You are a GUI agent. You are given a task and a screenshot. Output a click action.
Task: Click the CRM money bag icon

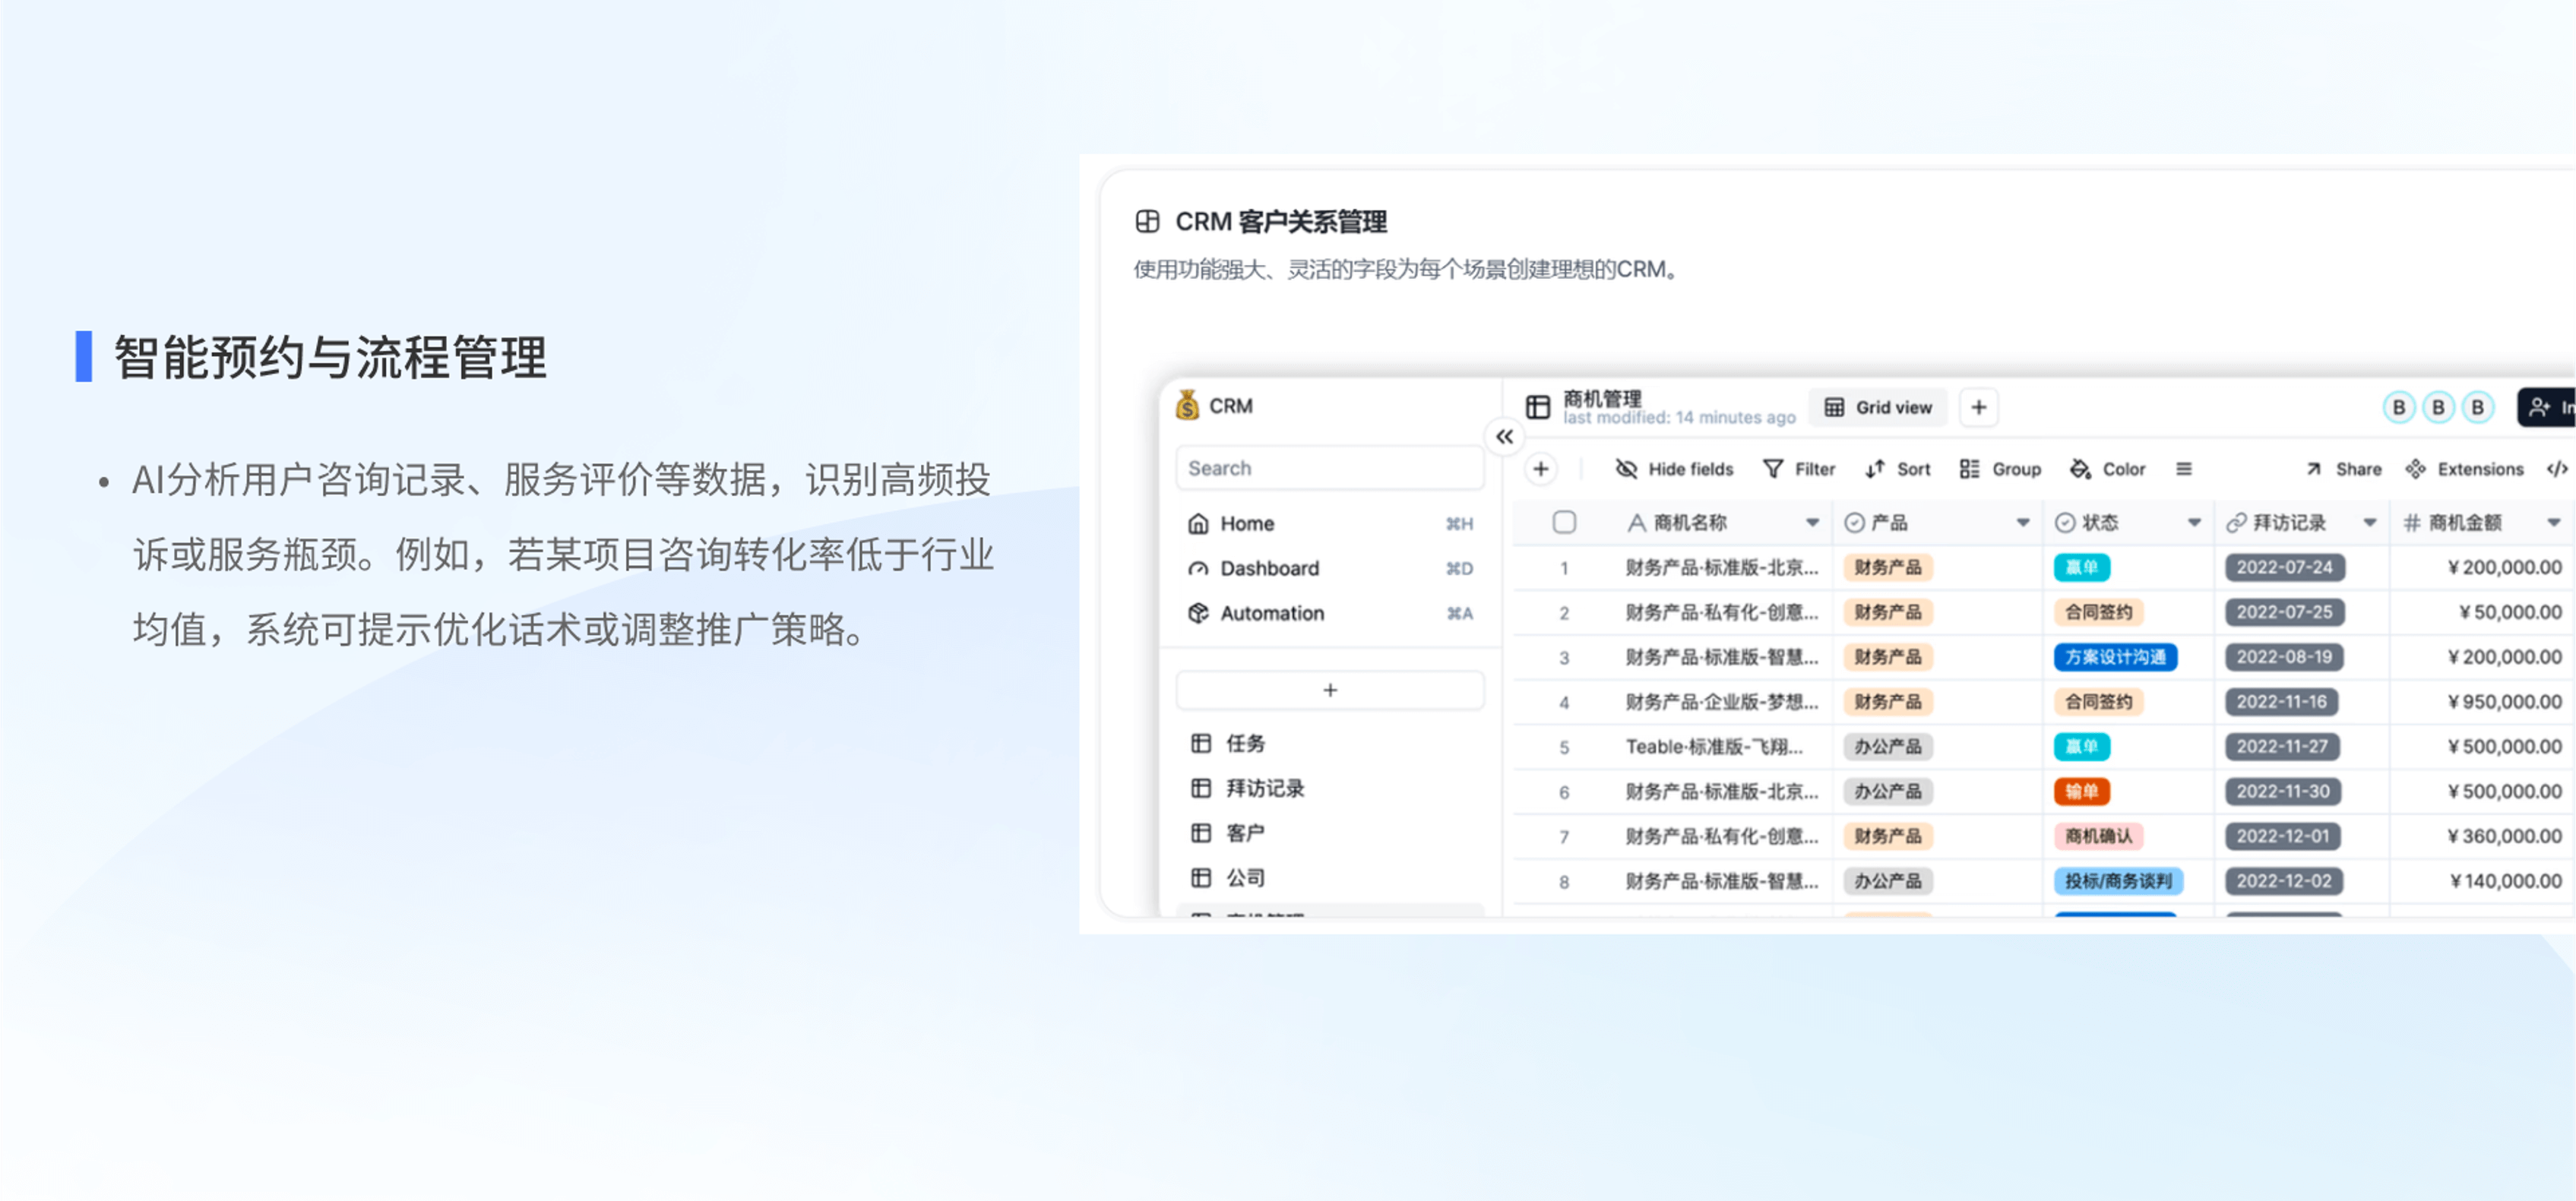click(1187, 406)
